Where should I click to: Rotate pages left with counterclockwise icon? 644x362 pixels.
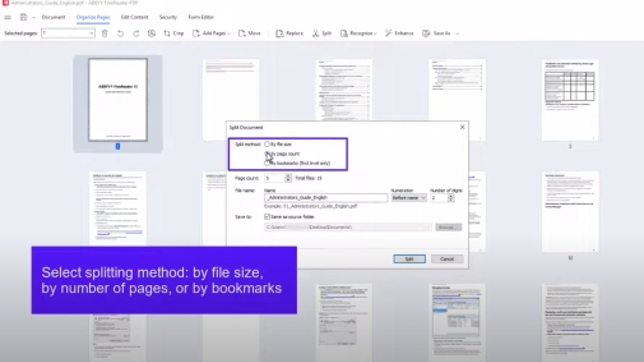[120, 33]
